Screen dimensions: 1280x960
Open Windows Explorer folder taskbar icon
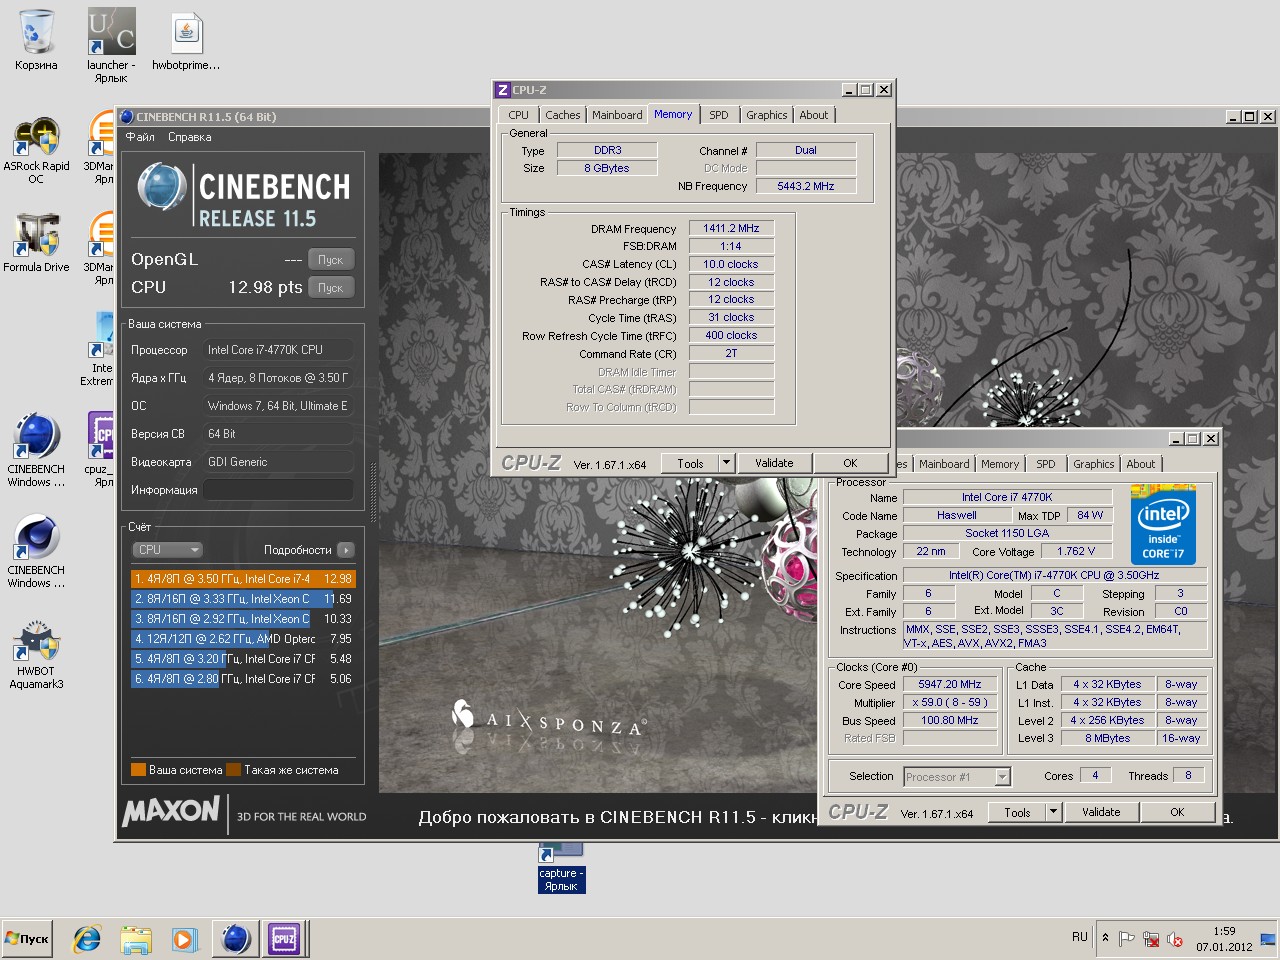(136, 939)
